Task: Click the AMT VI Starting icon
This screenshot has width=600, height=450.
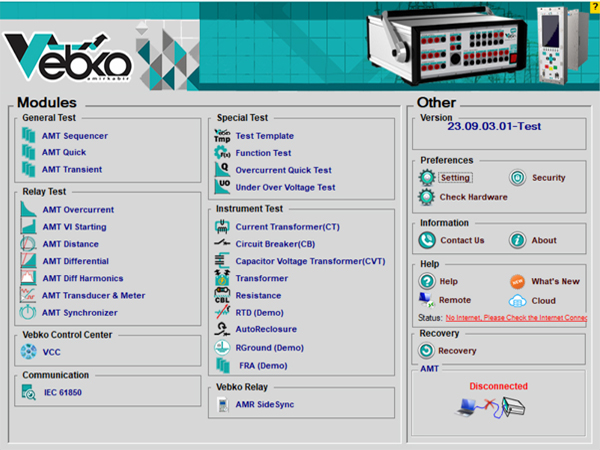Action: [x=28, y=226]
